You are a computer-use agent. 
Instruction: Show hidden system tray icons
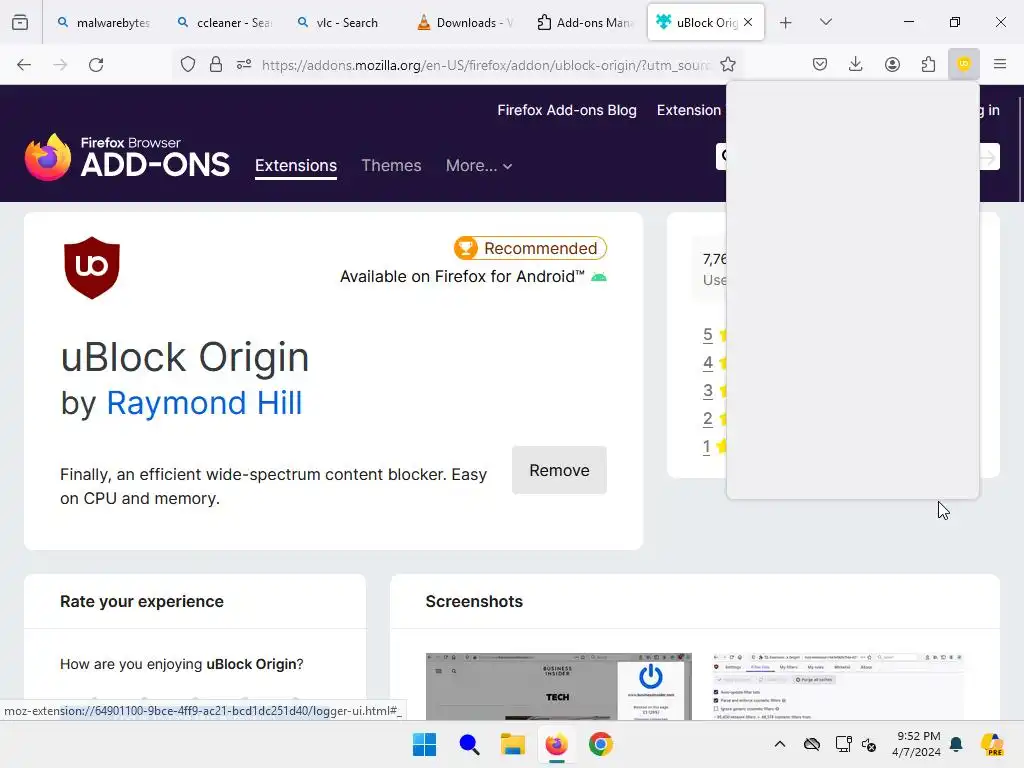780,744
